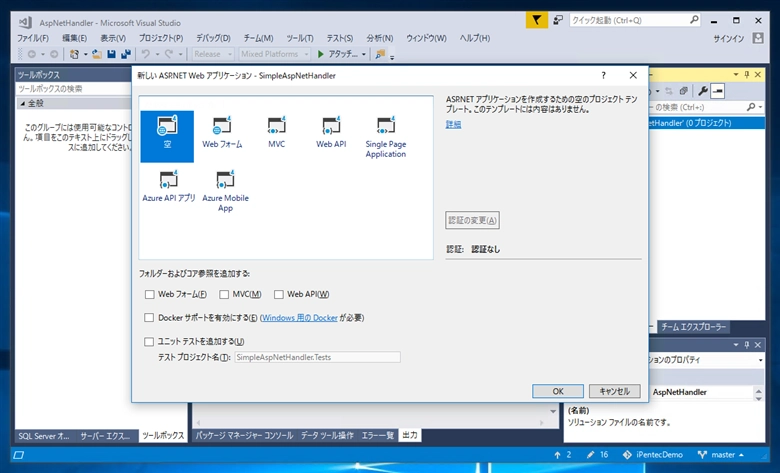Screen dimensions: 780x473
Task: Pick the Single Page Application template
Action: tap(386, 137)
